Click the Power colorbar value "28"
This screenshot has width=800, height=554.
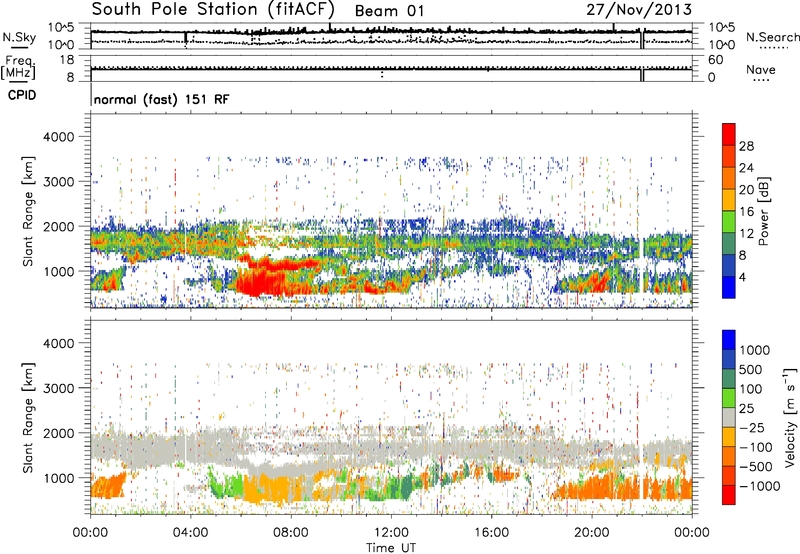tap(746, 146)
